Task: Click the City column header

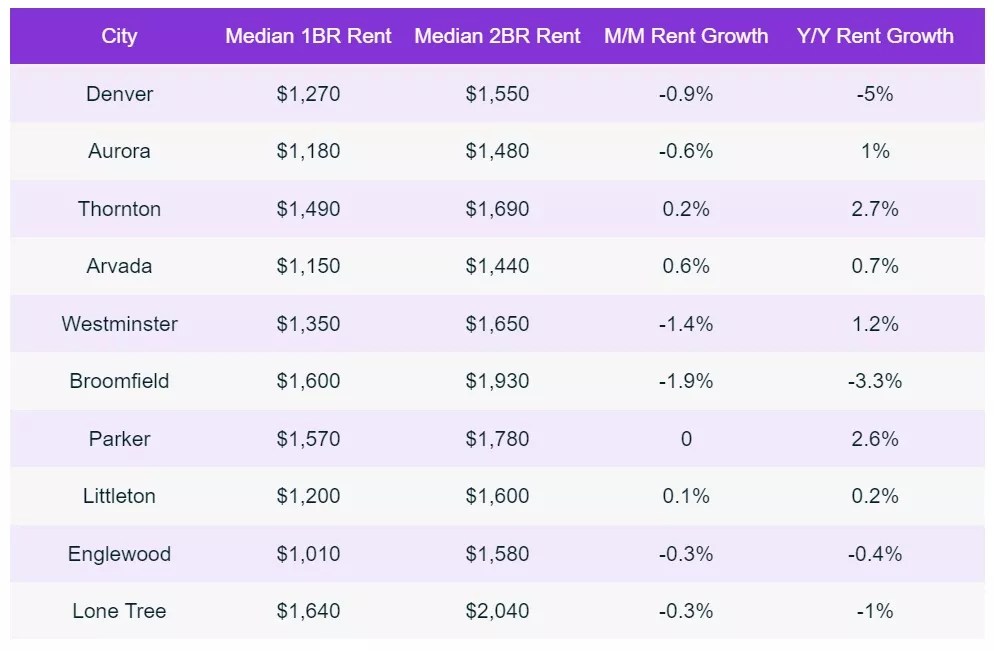Action: point(119,36)
